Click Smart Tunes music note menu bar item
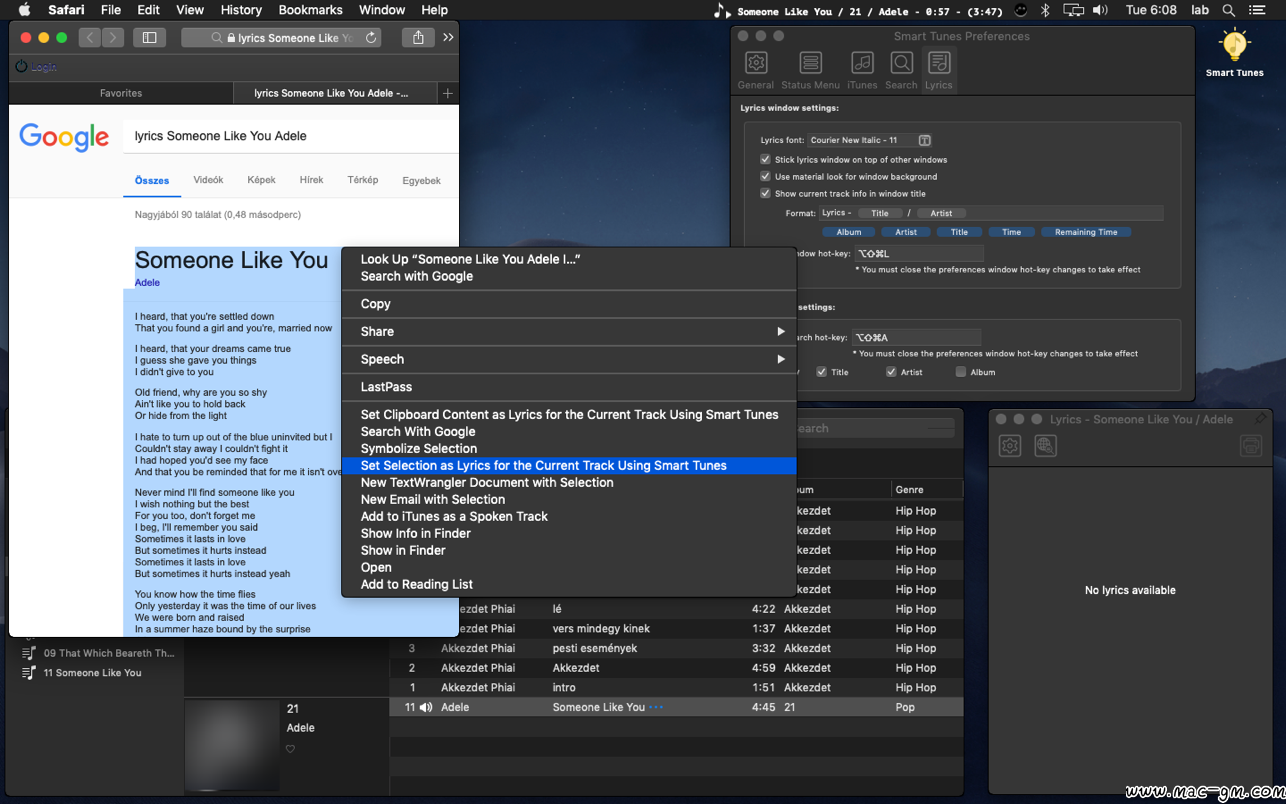The width and height of the screenshot is (1286, 804). [722, 11]
